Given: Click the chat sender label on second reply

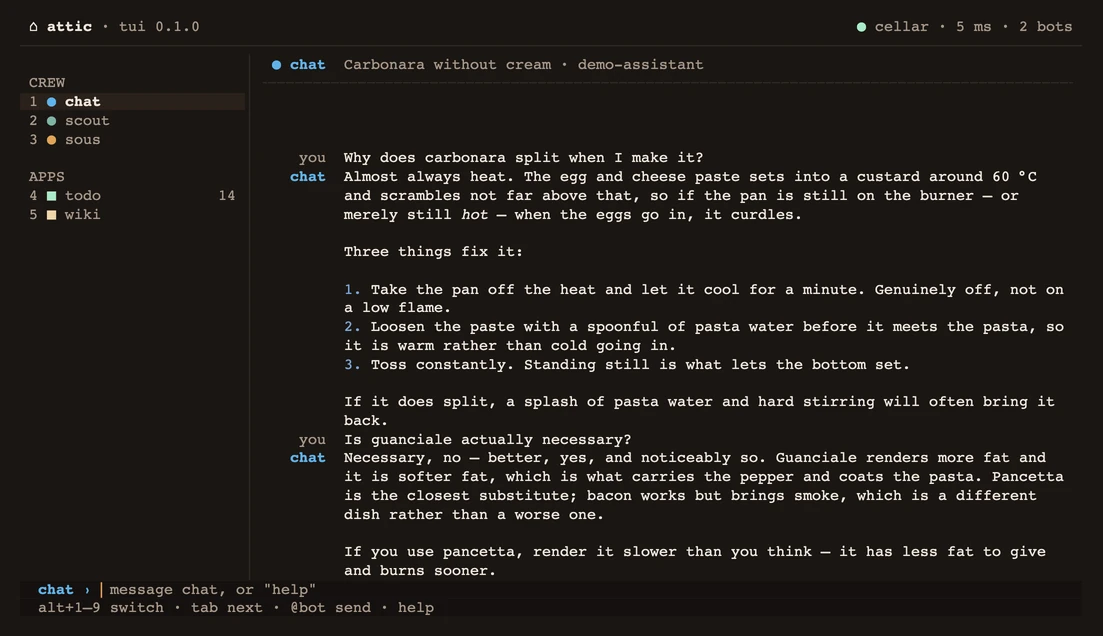Looking at the screenshot, I should (307, 458).
